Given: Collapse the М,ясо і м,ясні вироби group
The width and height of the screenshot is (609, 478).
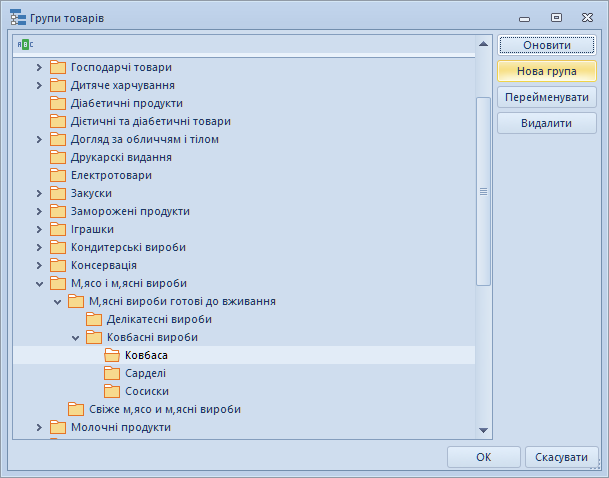Looking at the screenshot, I should [39, 283].
